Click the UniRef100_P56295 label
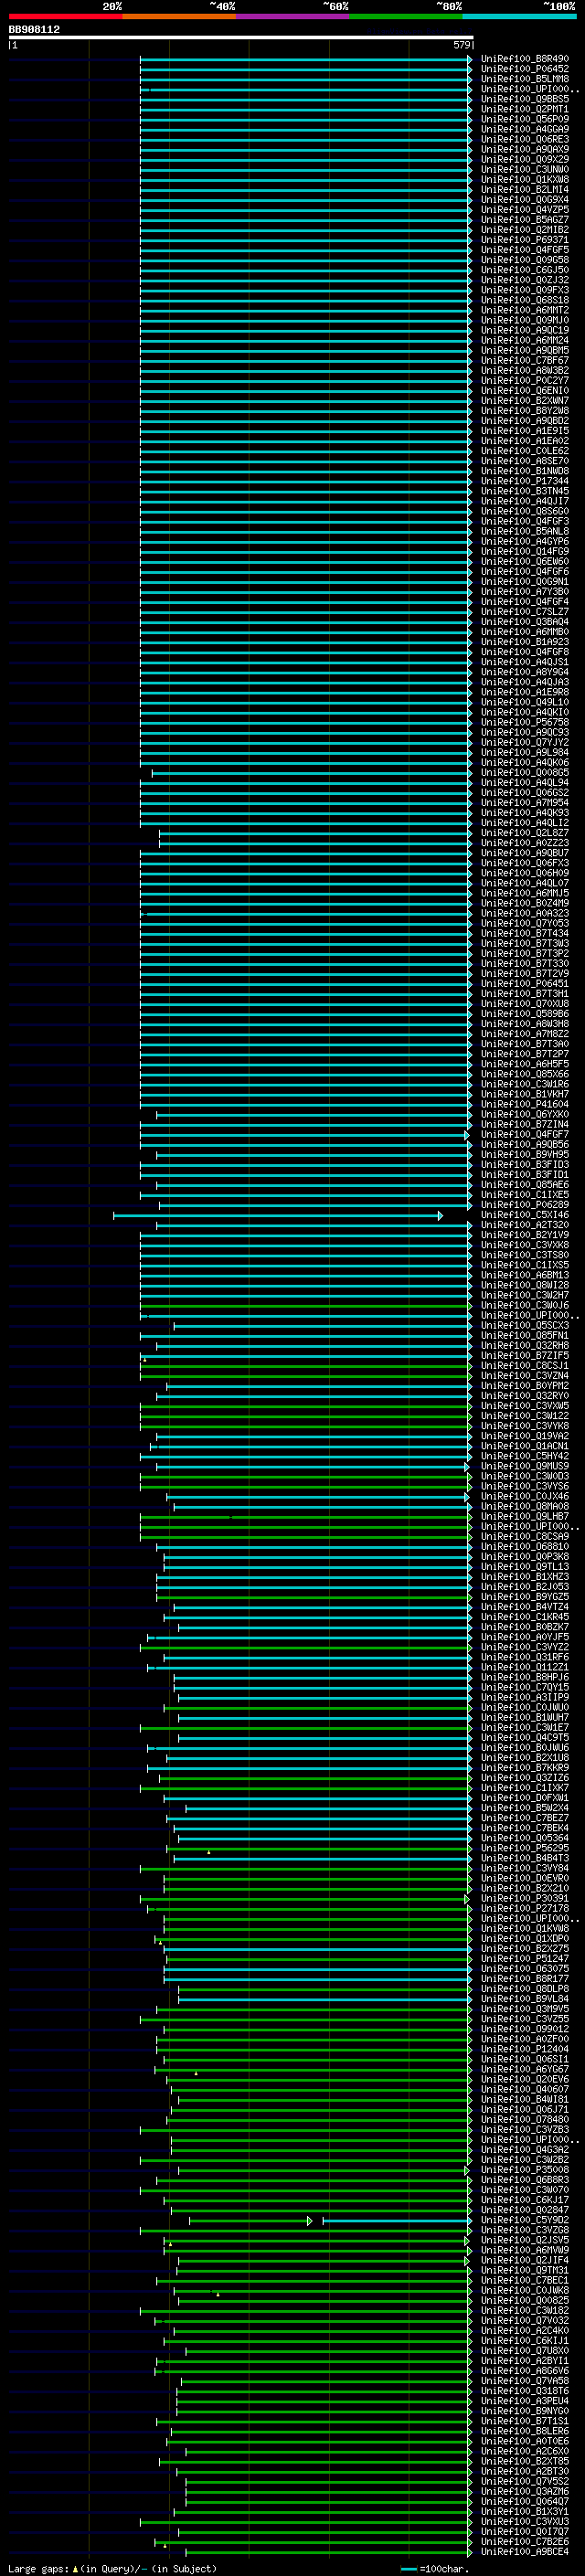Viewport: 585px width, 2576px height. [x=525, y=1848]
